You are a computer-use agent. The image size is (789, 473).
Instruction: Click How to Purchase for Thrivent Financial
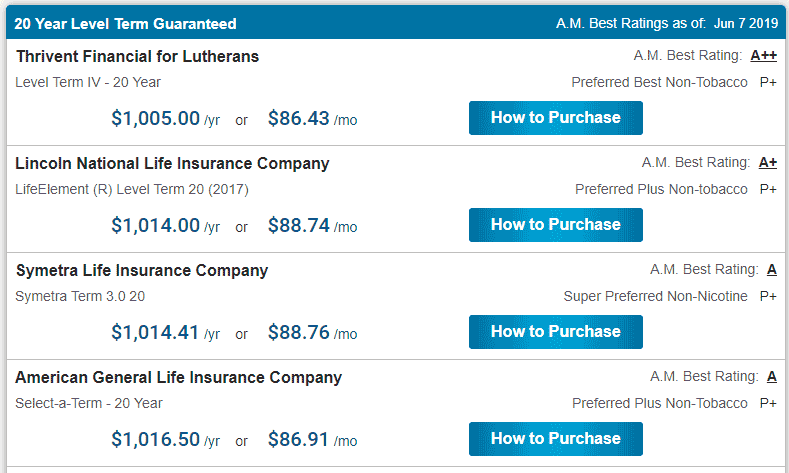pyautogui.click(x=556, y=118)
